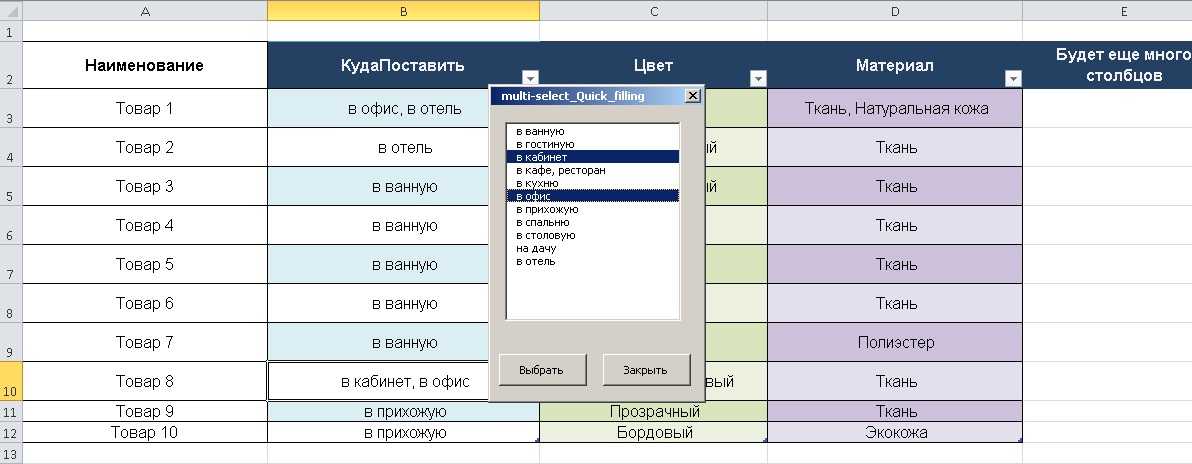
Task: Select row 13 header
Action: (11, 453)
